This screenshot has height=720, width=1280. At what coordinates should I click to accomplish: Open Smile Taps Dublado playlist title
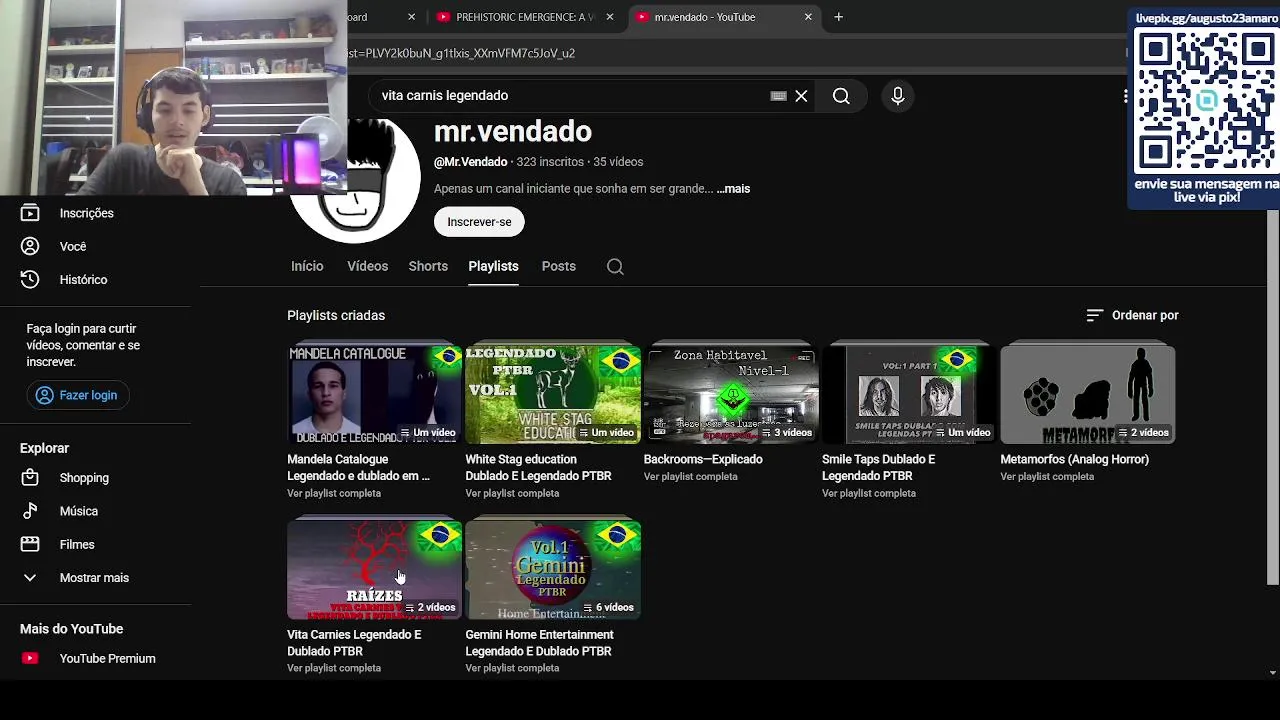pyautogui.click(x=878, y=468)
